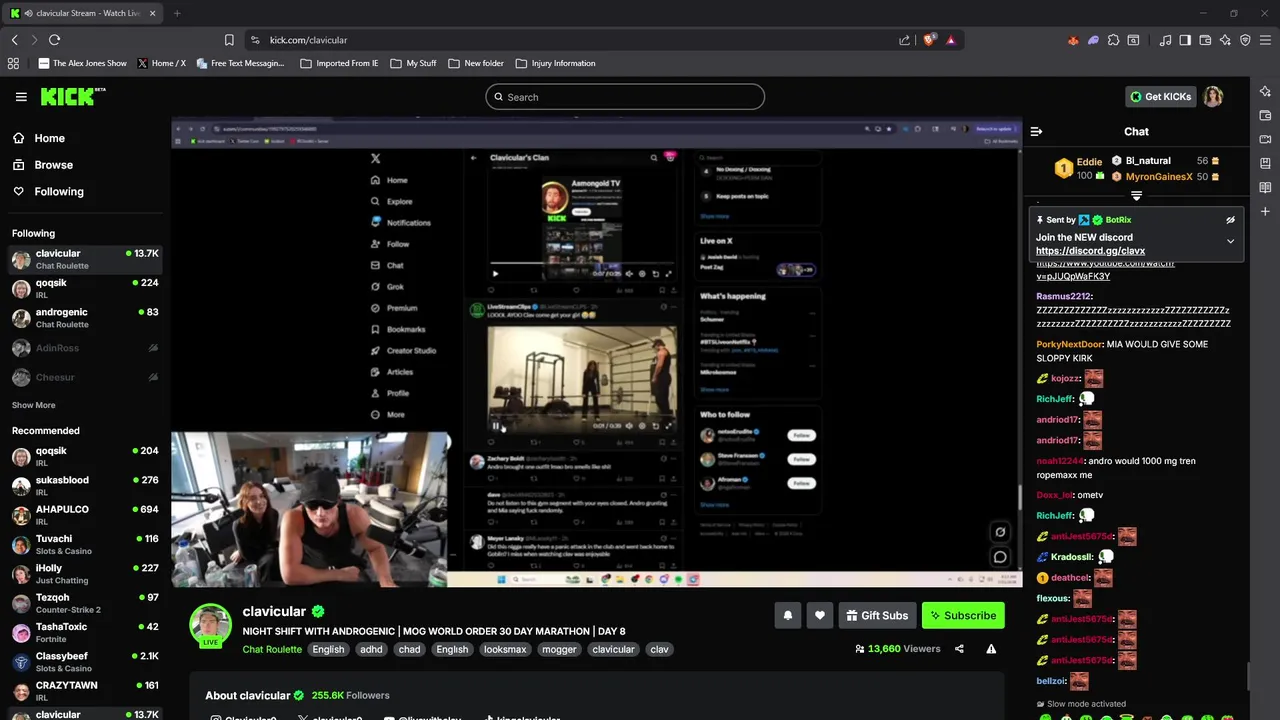Open Brave Wallet from the toolbar
This screenshot has width=1280, height=720.
point(1205,40)
